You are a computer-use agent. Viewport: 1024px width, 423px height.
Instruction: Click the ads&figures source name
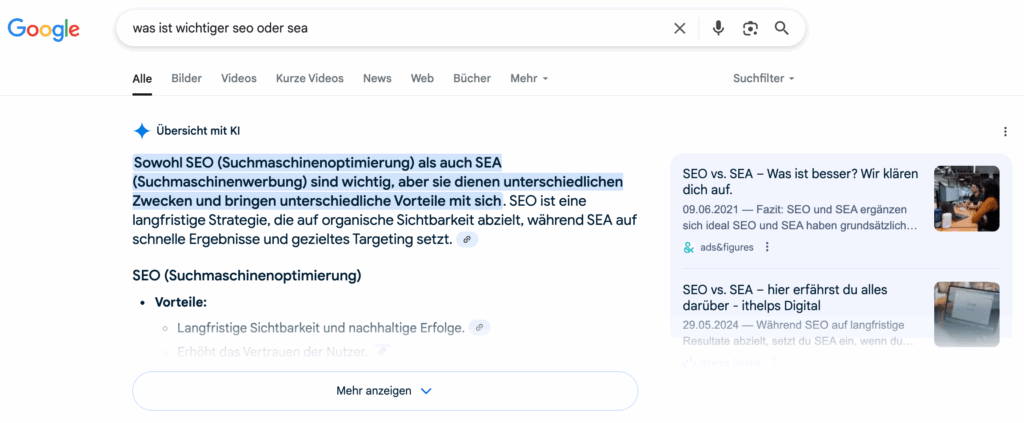pos(727,247)
